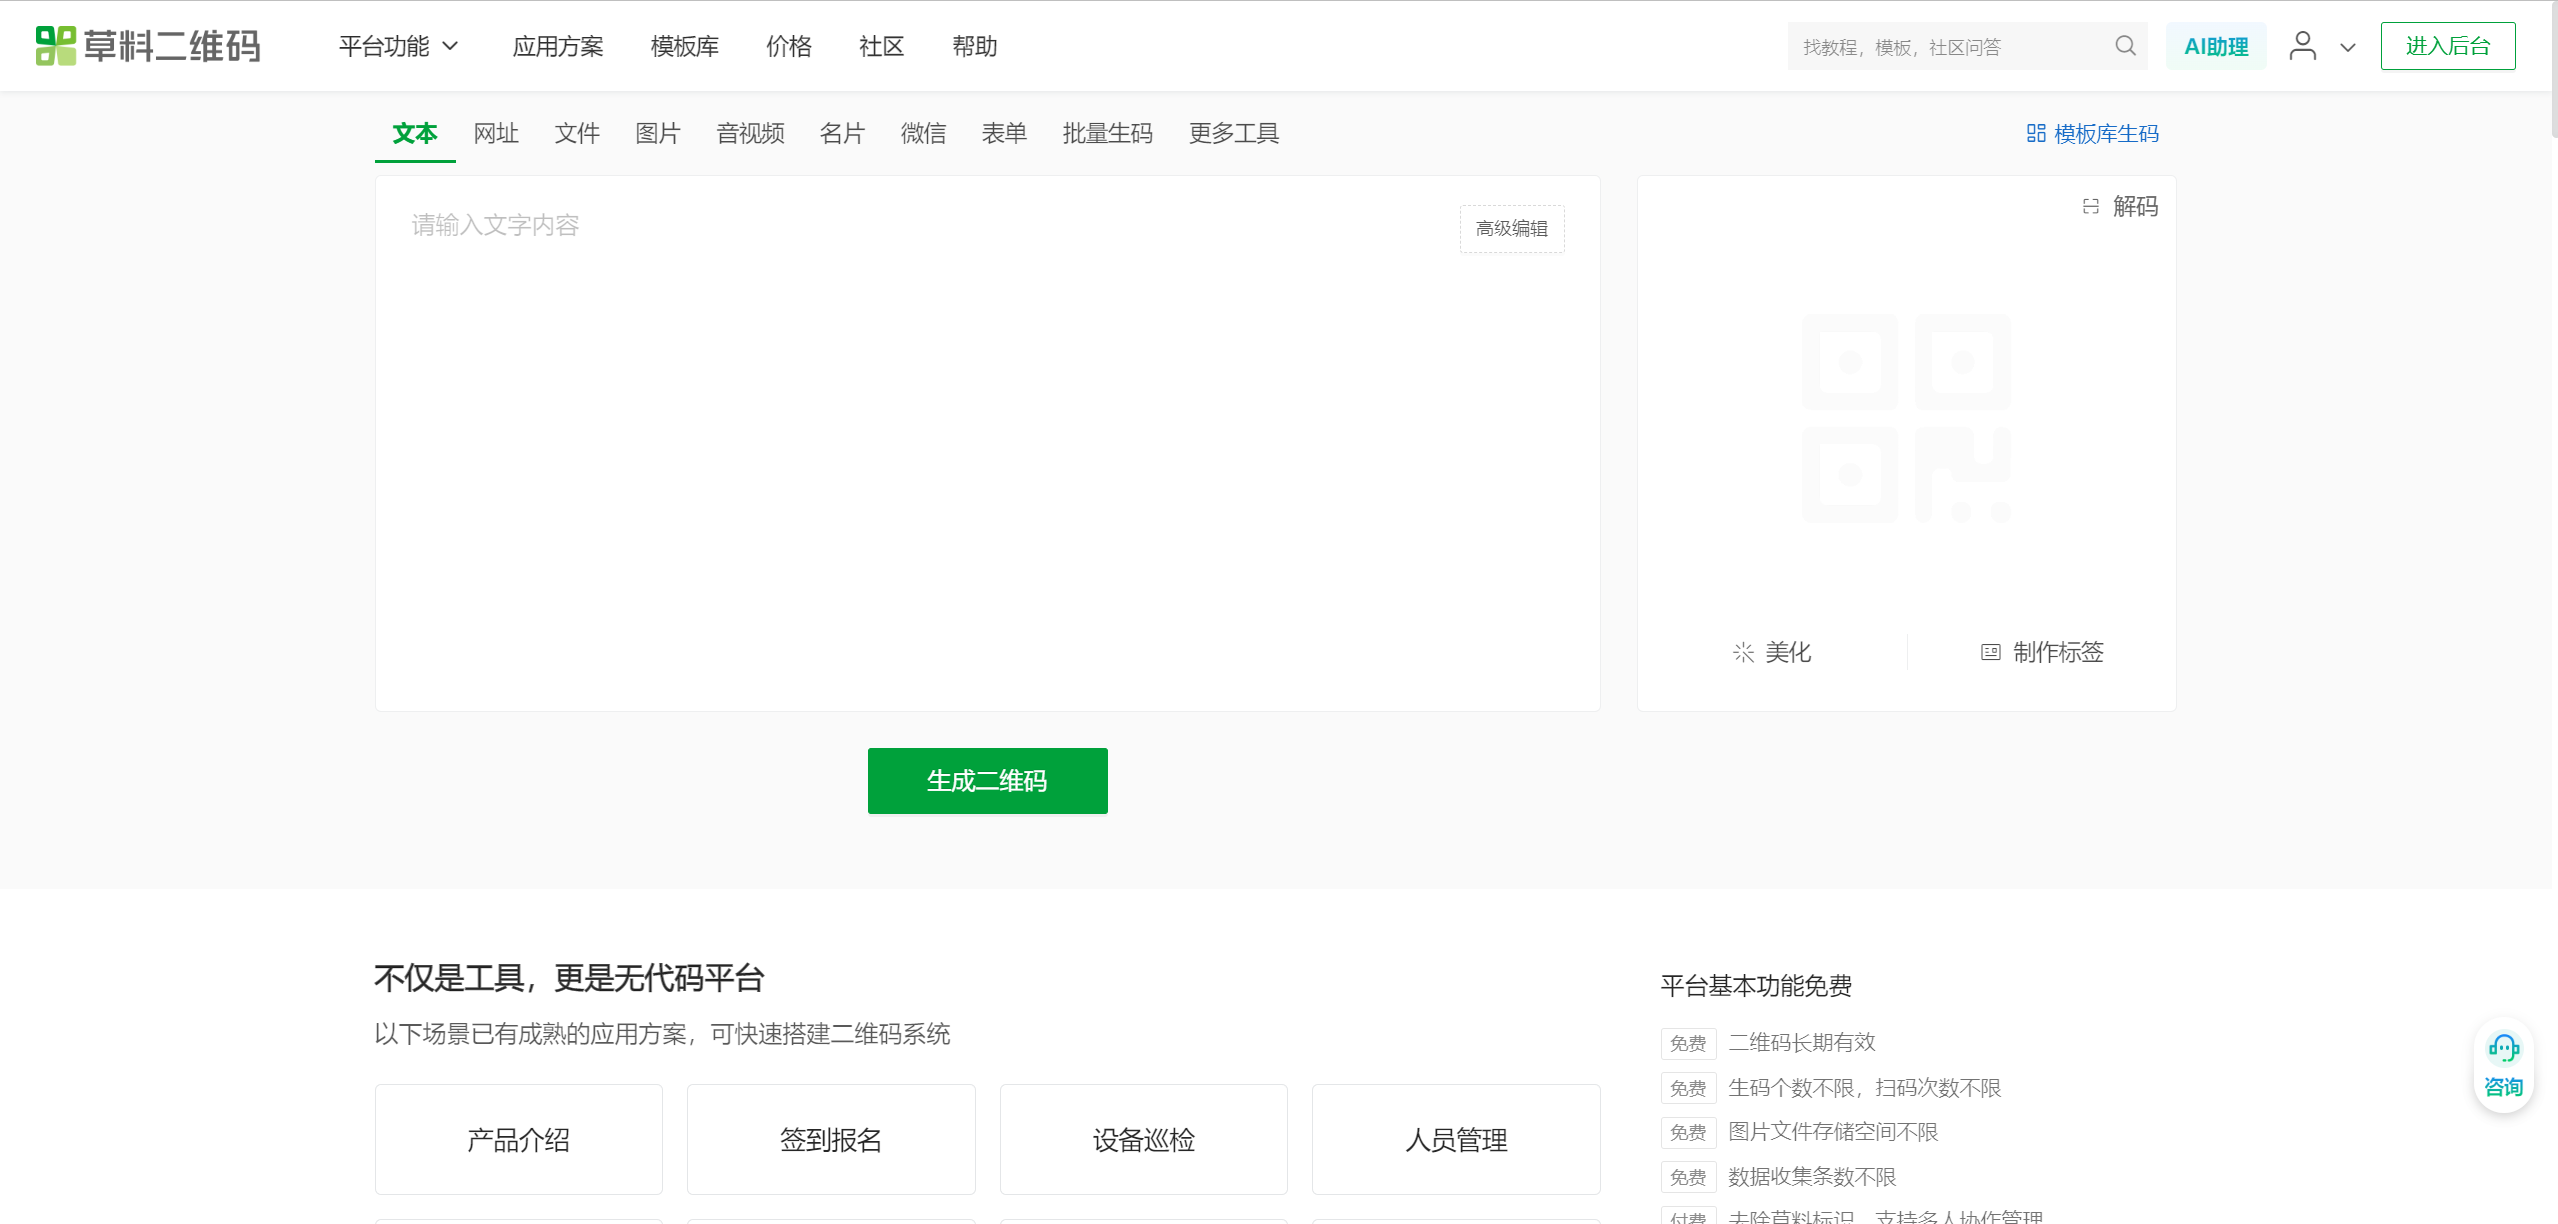2558x1224 pixels.
Task: Click the 解码 scan icon
Action: click(2090, 206)
